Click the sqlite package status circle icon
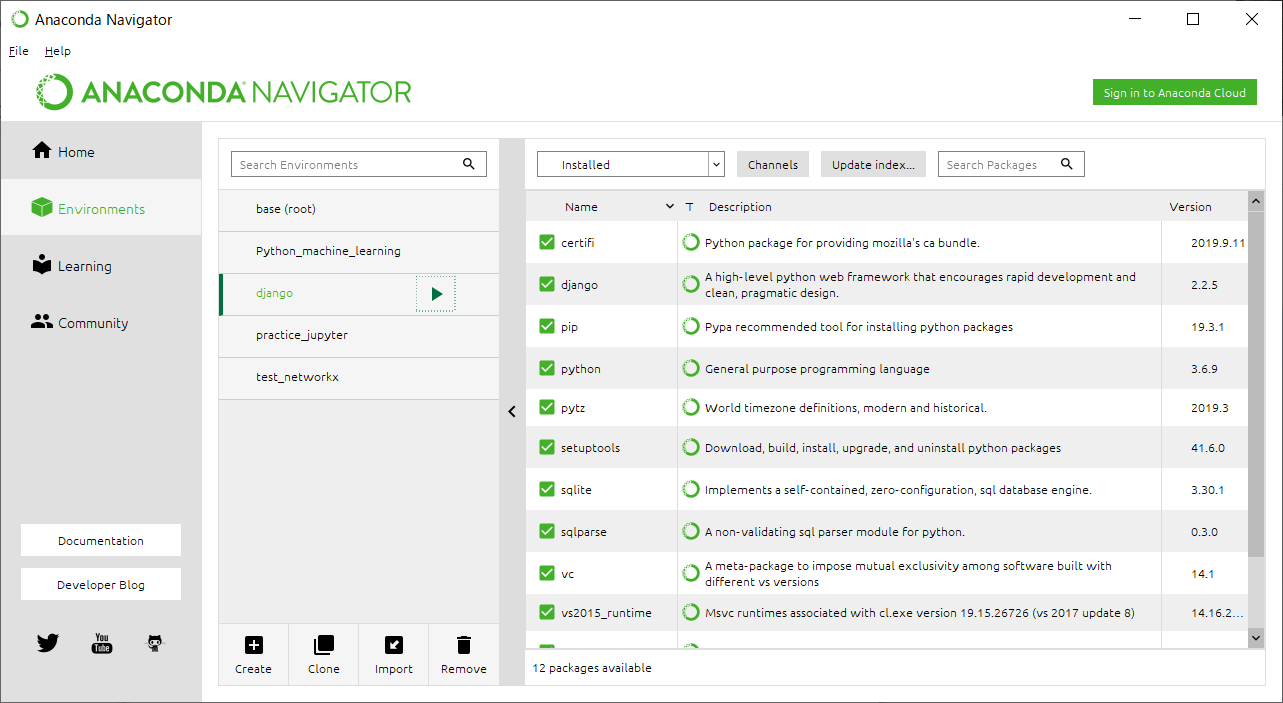1283x703 pixels. (x=690, y=489)
